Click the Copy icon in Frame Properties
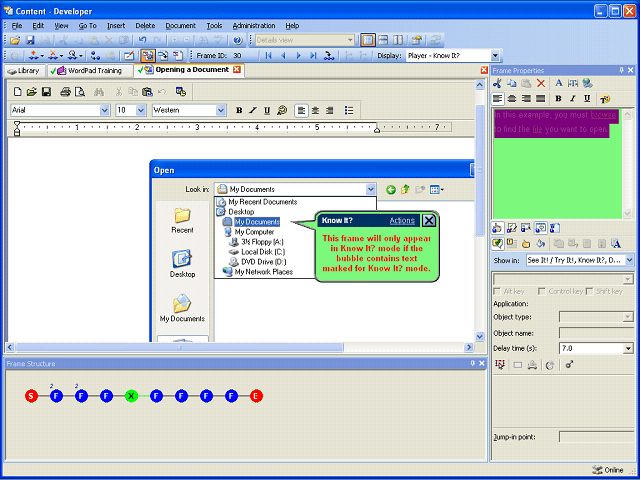This screenshot has width=640, height=480. pyautogui.click(x=511, y=83)
